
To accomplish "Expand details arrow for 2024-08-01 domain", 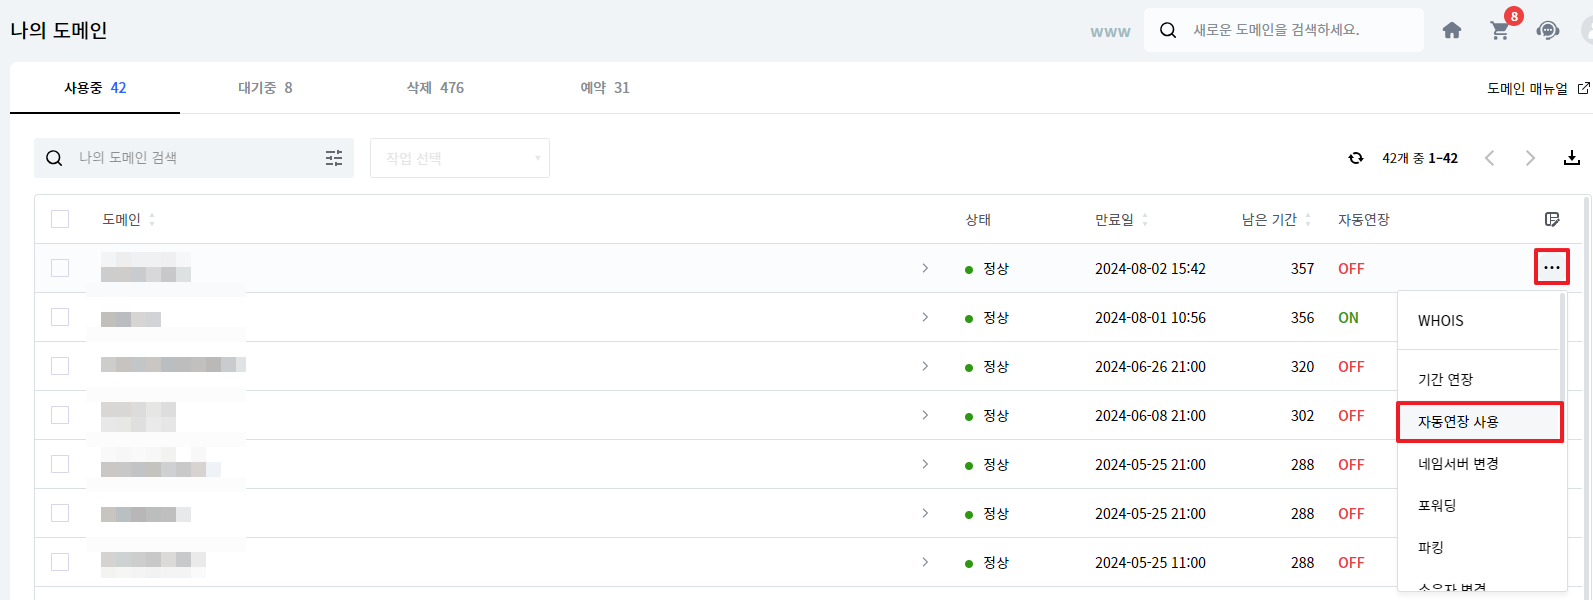I will click(925, 317).
